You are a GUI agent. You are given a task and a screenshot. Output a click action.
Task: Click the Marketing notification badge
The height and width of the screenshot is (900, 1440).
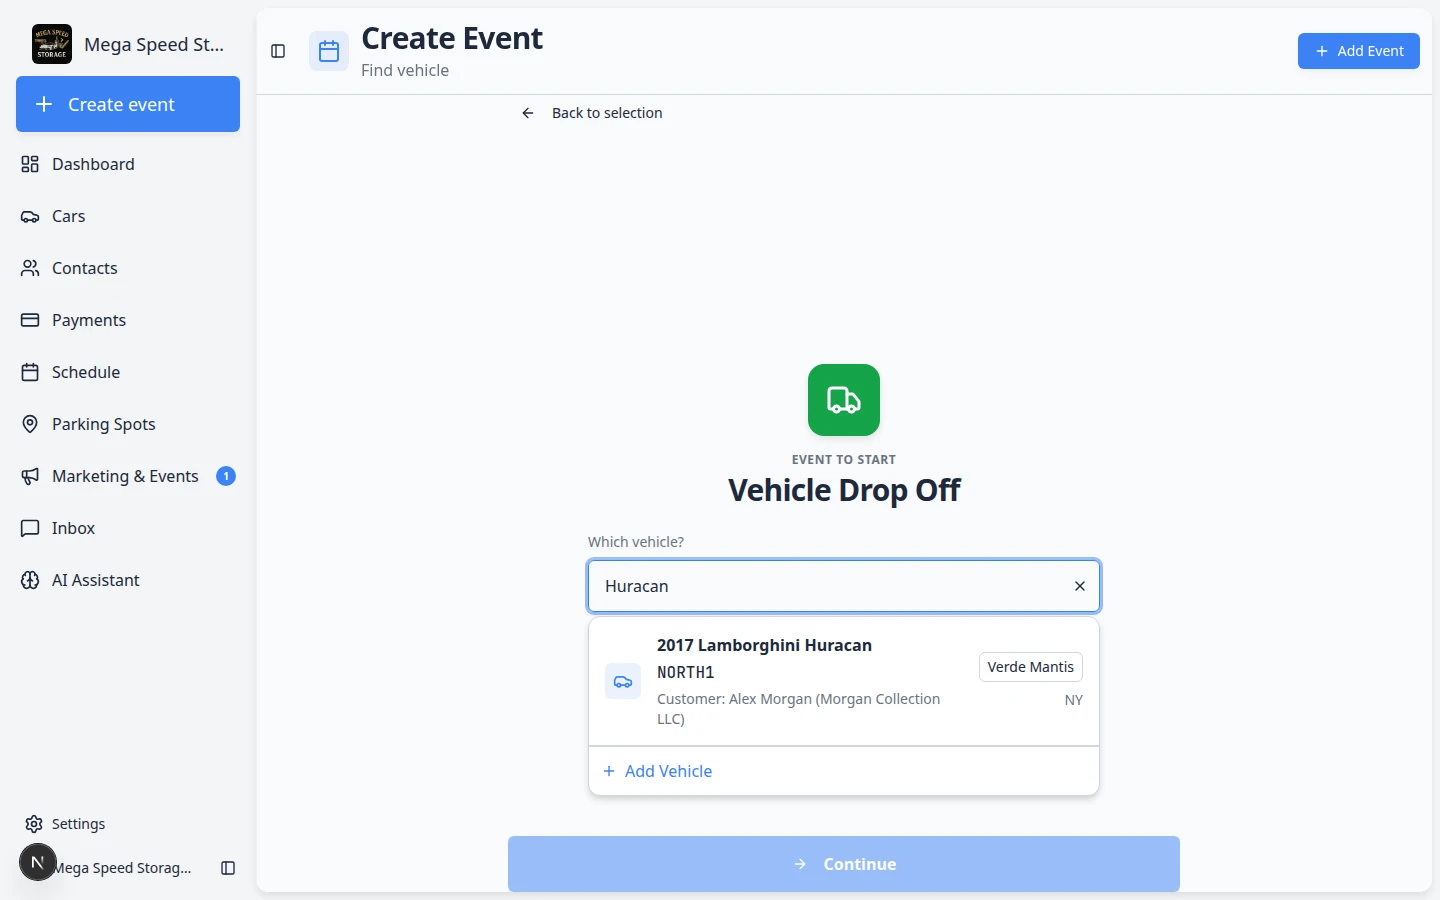coord(226,476)
